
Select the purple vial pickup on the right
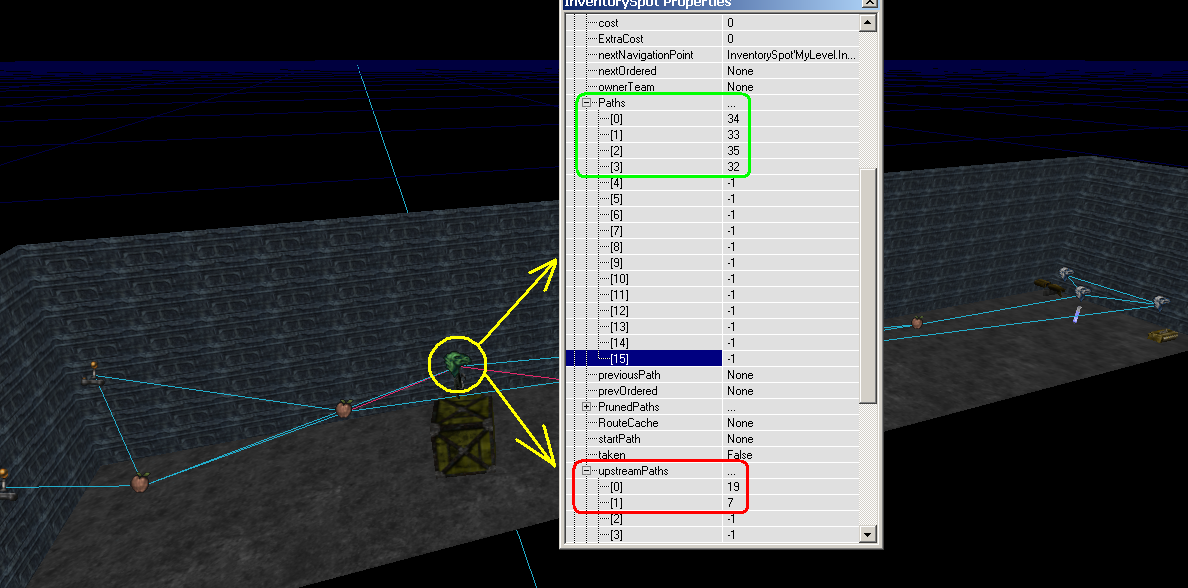point(1076,314)
